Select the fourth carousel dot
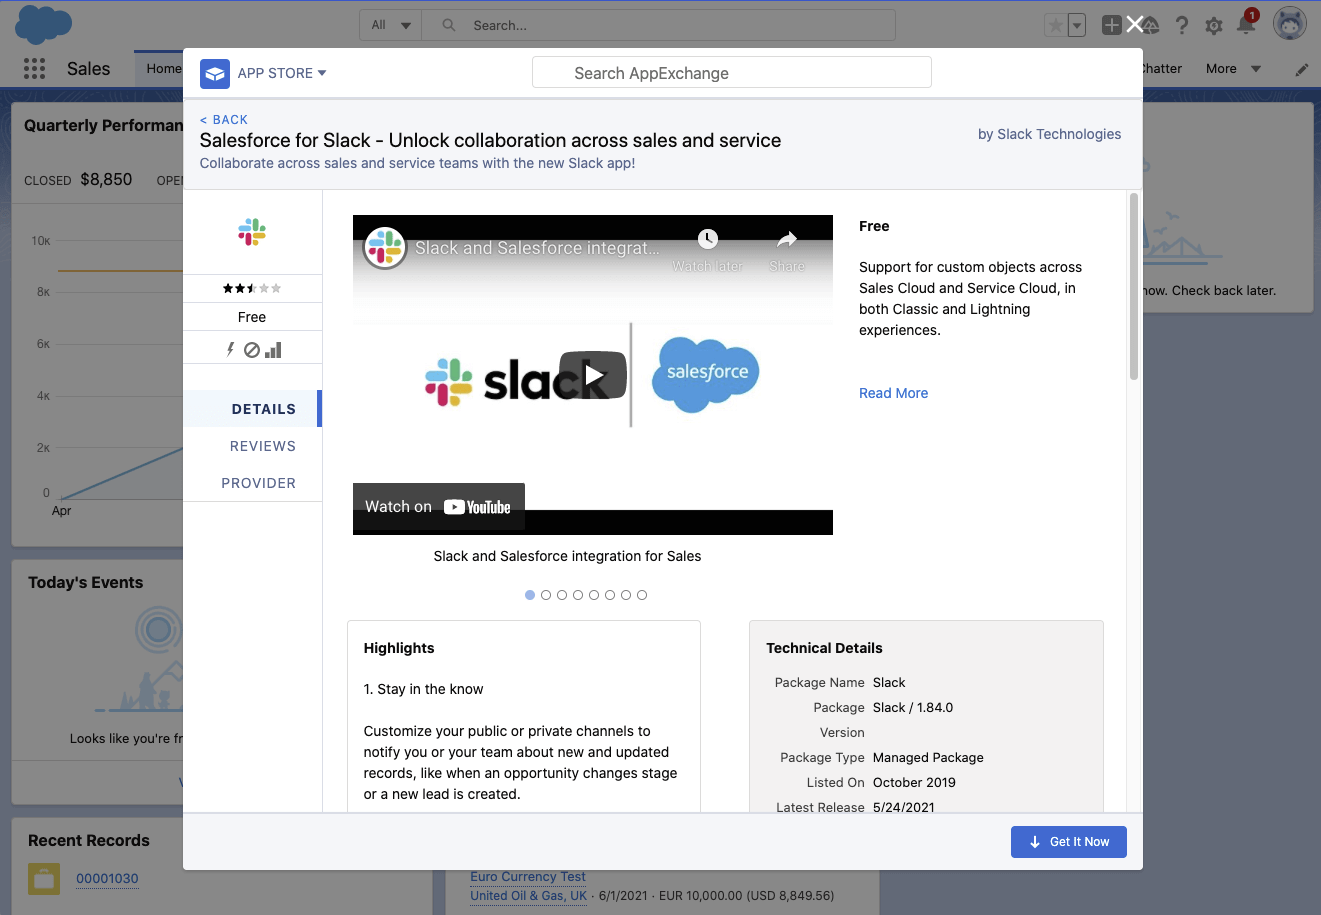Image resolution: width=1321 pixels, height=915 pixels. (x=578, y=595)
